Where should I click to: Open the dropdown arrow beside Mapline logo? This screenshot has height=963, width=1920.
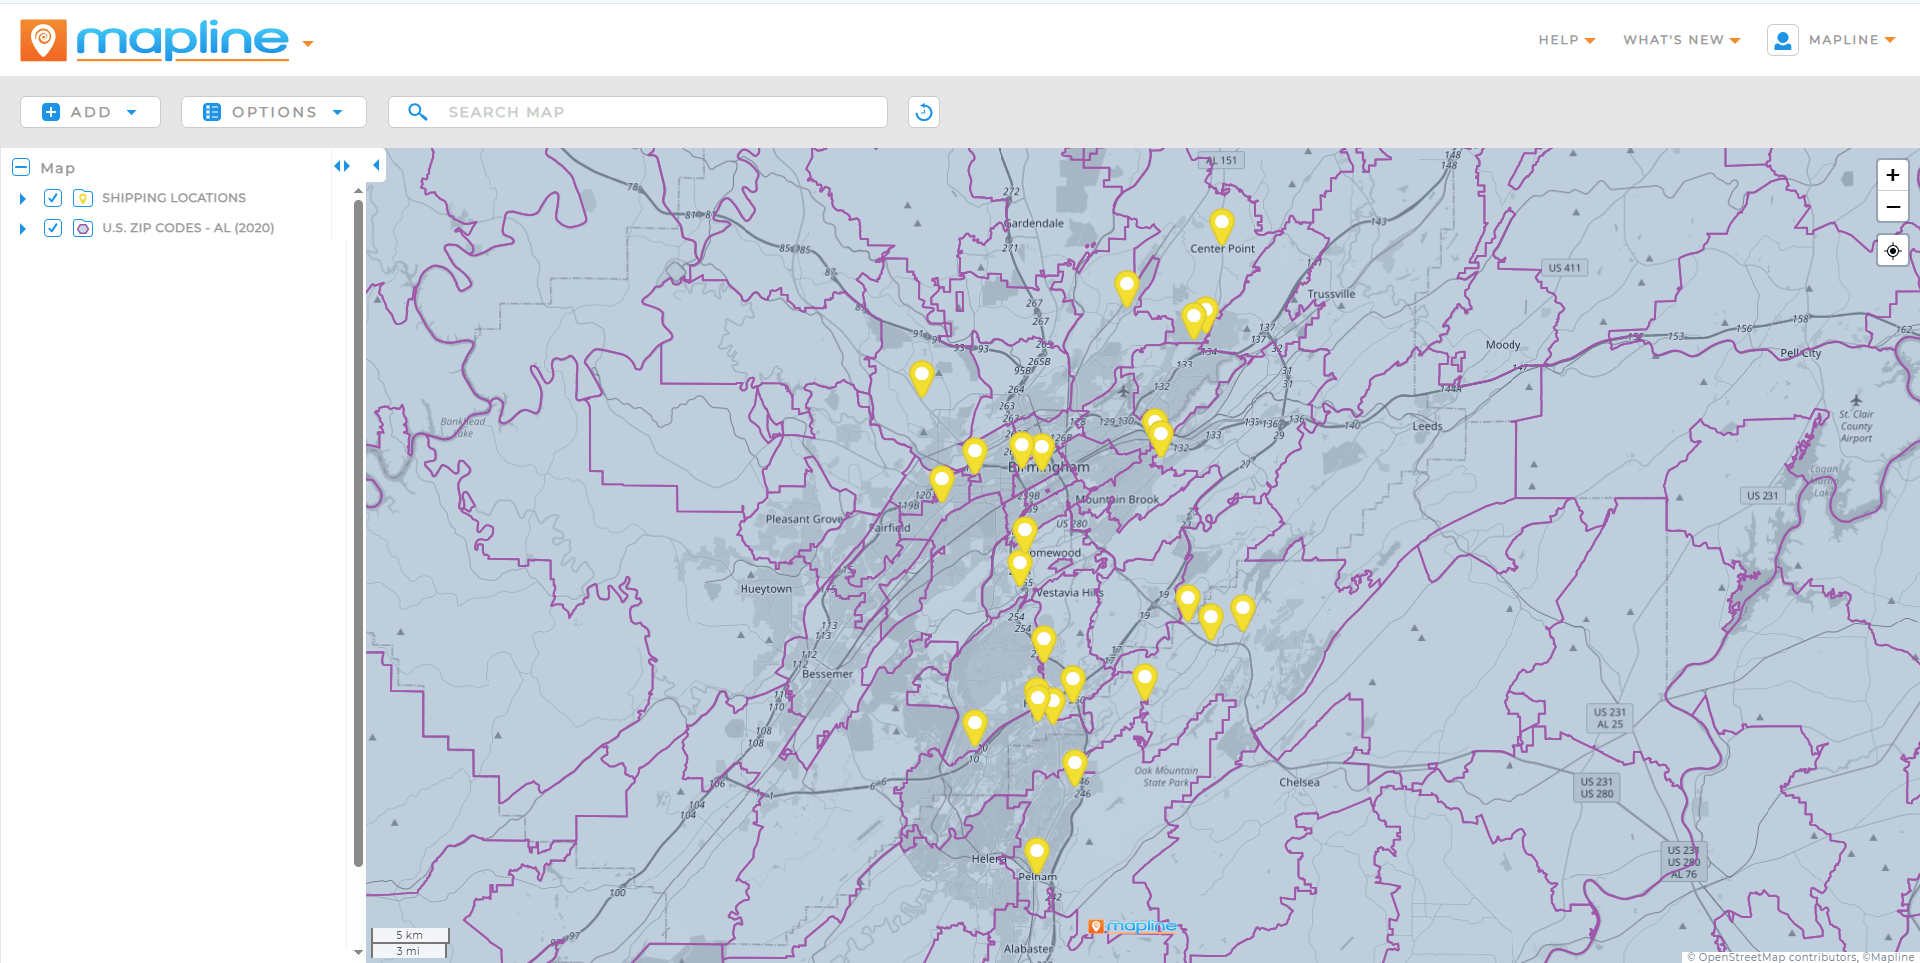coord(308,44)
